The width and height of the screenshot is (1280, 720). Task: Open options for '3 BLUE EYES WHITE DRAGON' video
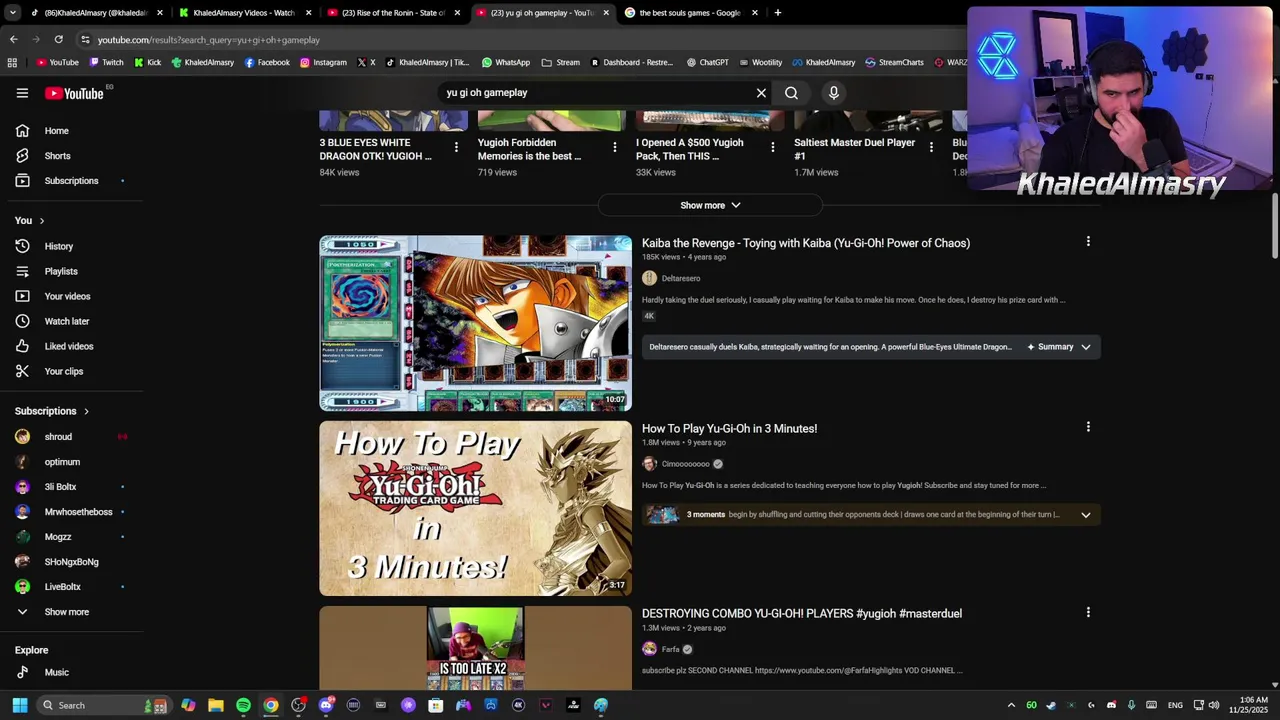point(456,147)
